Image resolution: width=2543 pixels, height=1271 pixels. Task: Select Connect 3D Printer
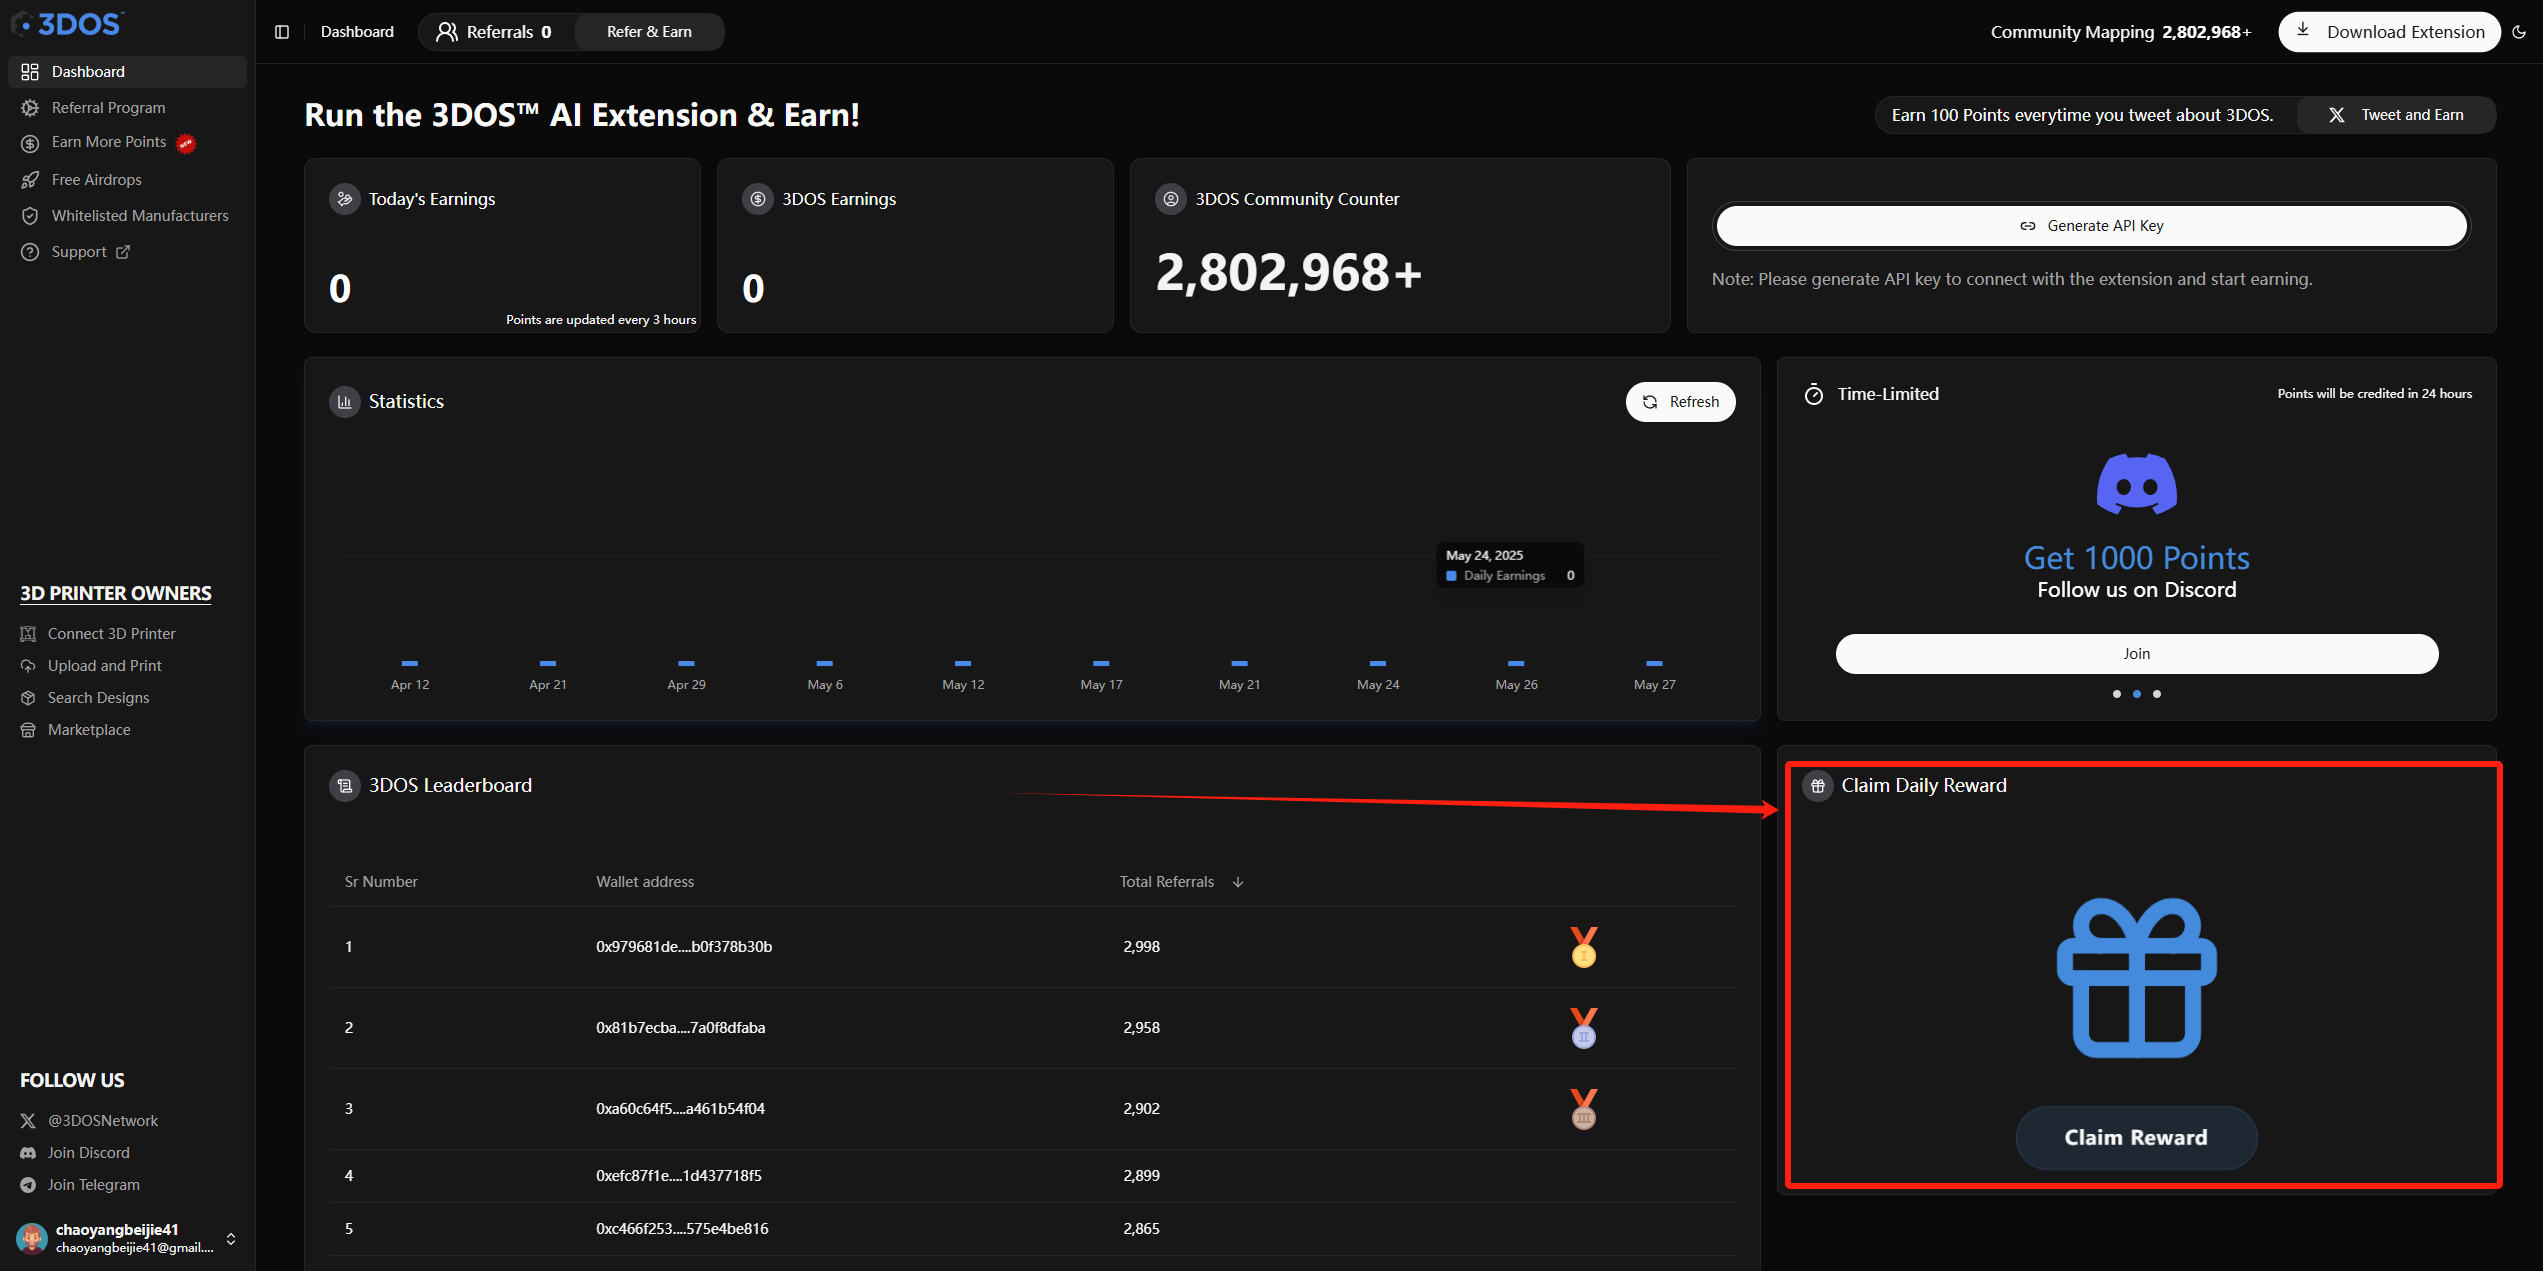[x=111, y=634]
